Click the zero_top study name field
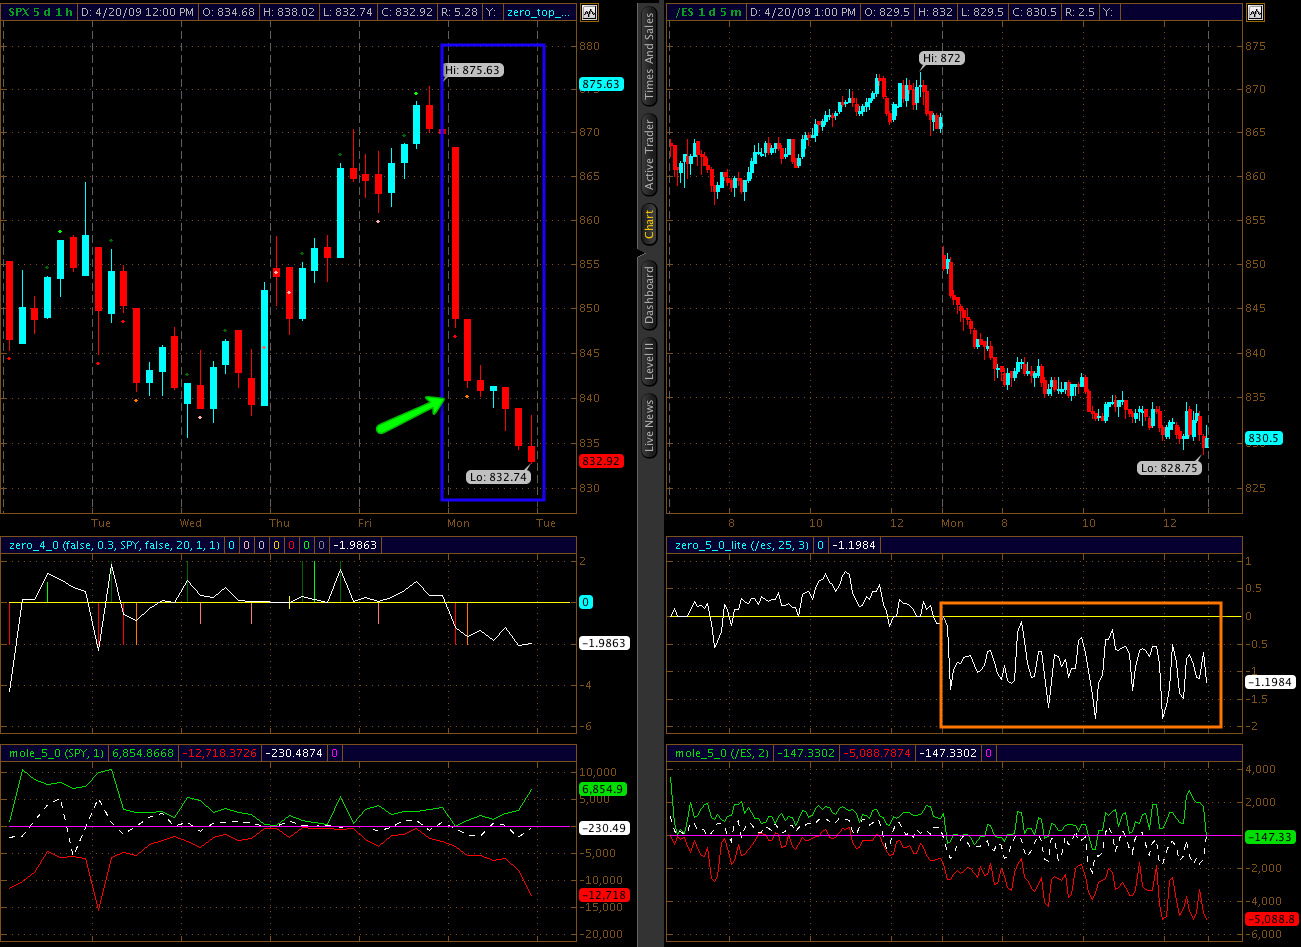Image resolution: width=1301 pixels, height=947 pixels. [539, 12]
